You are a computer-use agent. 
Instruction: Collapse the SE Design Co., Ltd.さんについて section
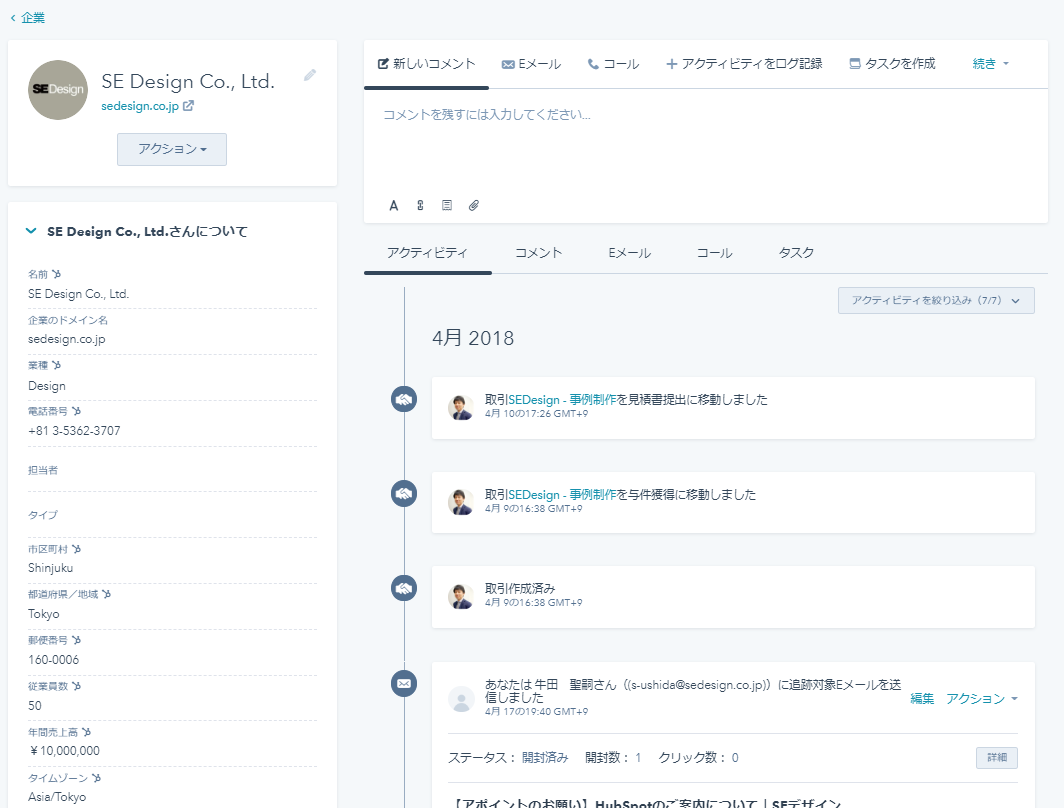(x=31, y=231)
